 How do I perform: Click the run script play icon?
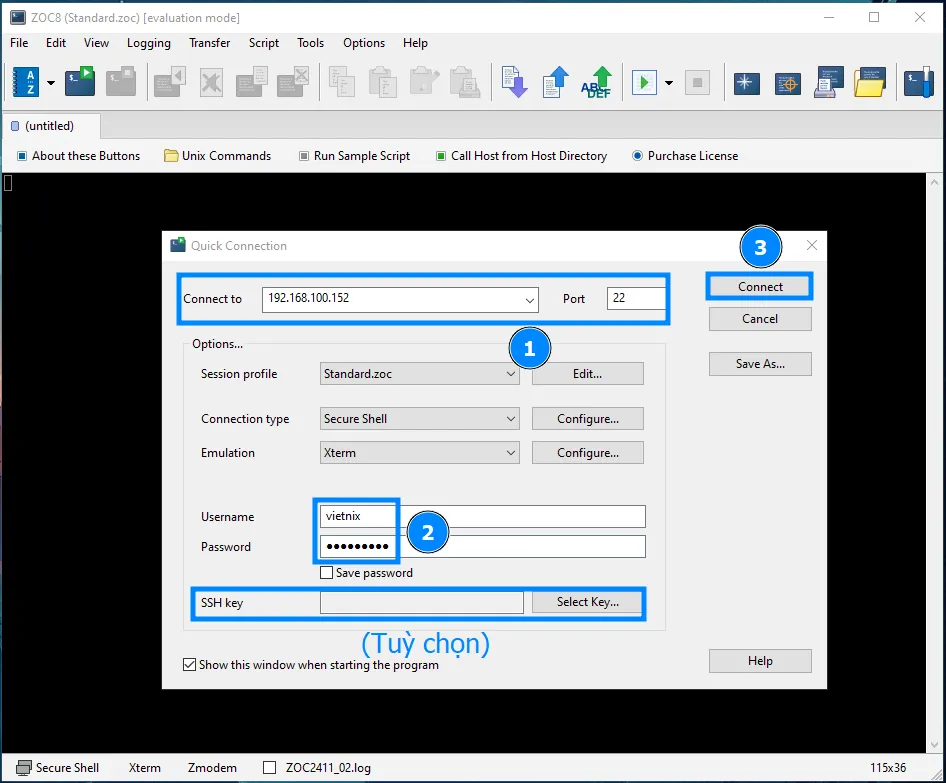coord(644,82)
